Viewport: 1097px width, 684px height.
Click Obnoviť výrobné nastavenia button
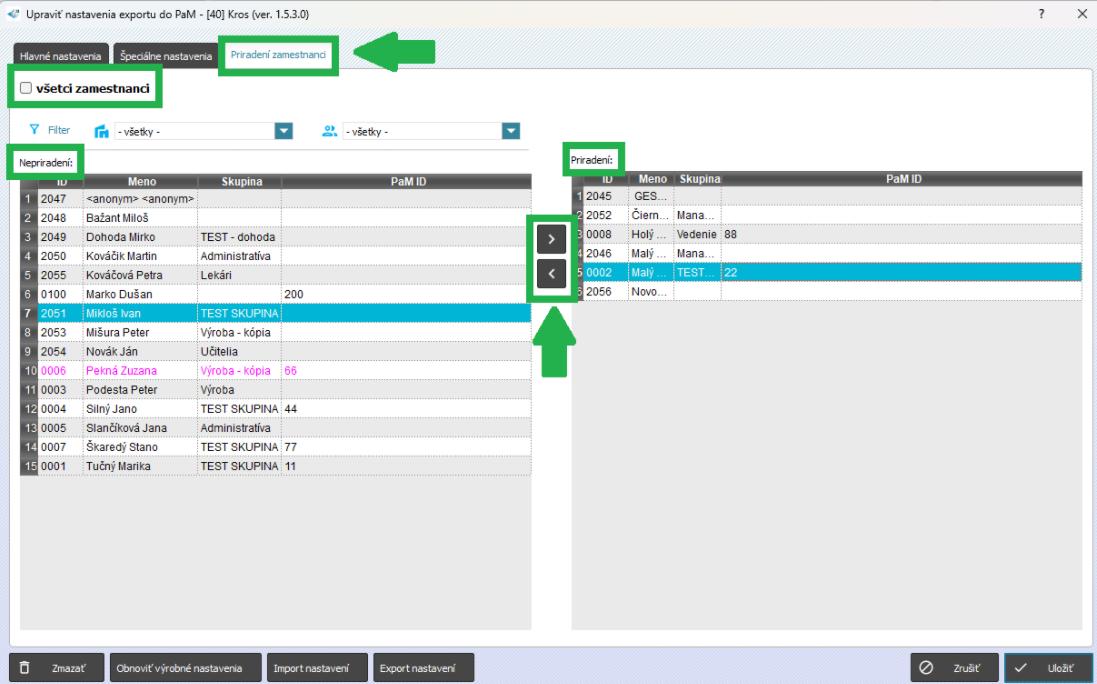180,667
